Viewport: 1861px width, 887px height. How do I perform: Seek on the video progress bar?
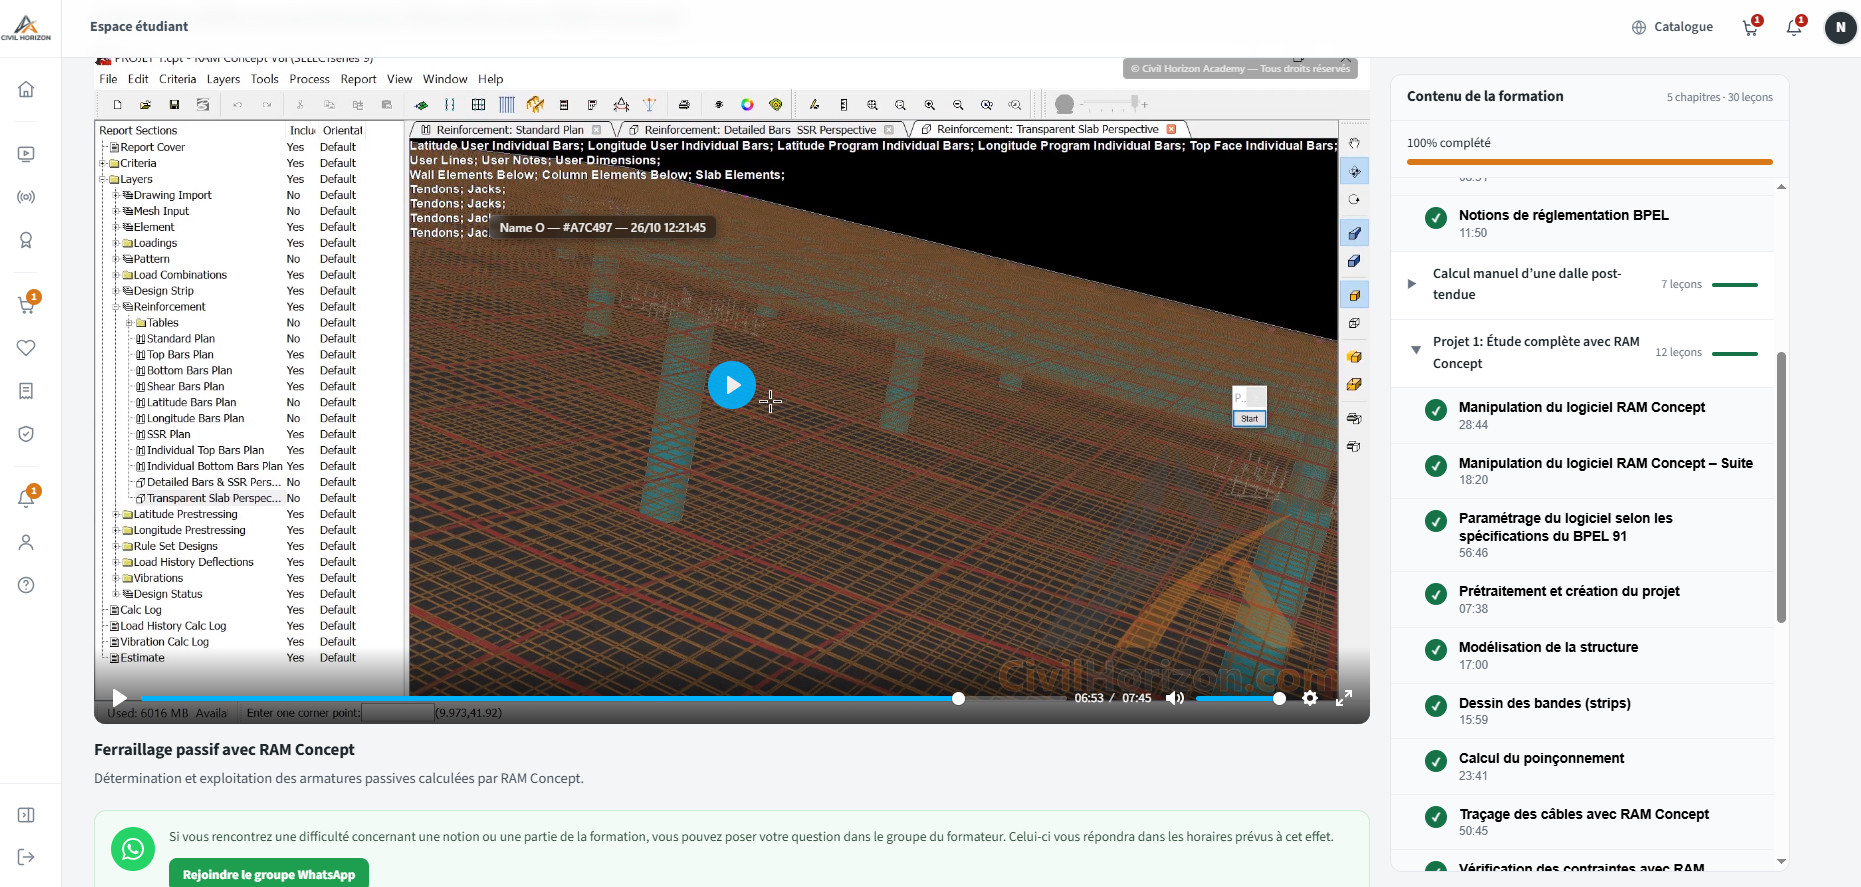point(604,698)
